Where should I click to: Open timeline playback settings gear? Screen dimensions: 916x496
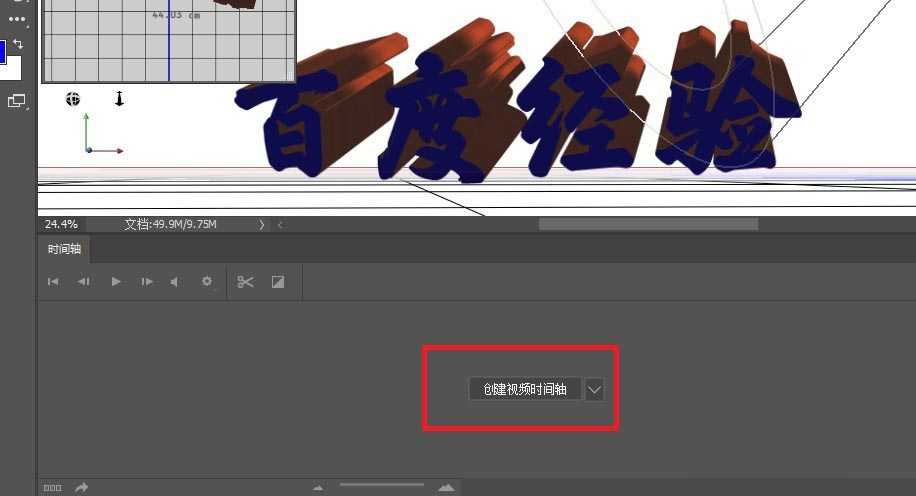207,282
